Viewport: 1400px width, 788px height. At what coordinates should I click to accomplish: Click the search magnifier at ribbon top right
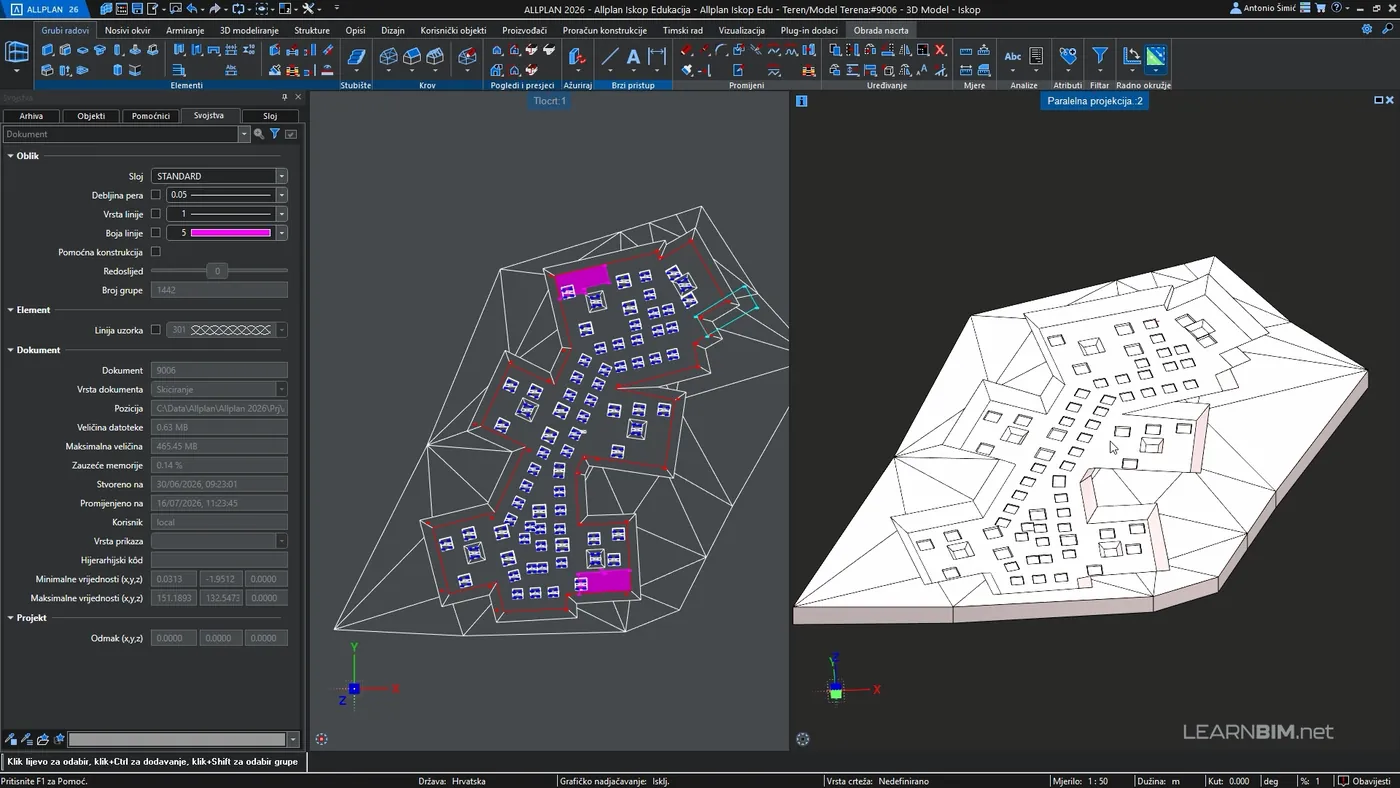click(1386, 30)
